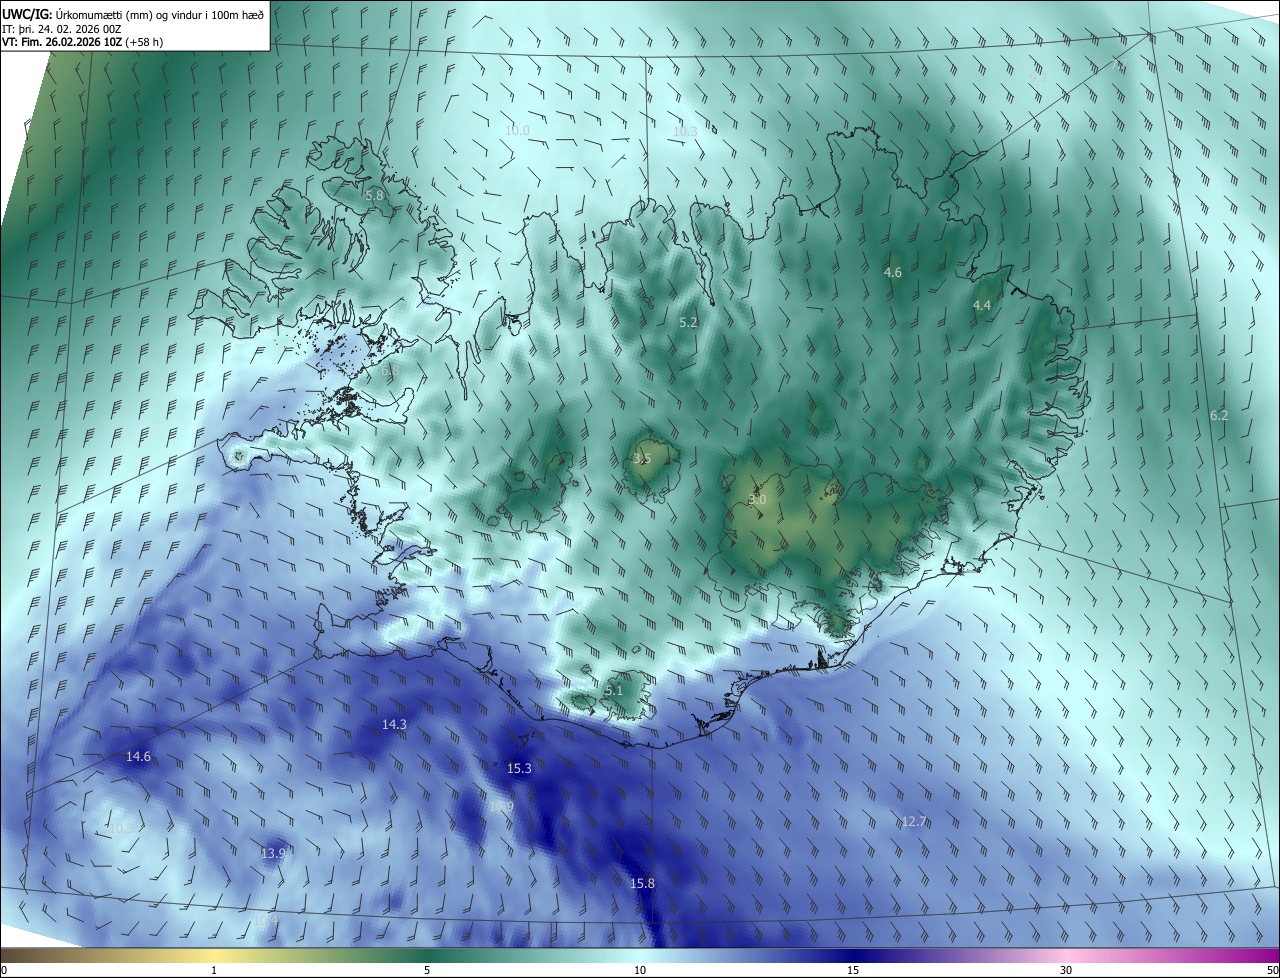This screenshot has width=1280, height=978.
Task: Click the 15.3 value label
Action: coord(519,769)
